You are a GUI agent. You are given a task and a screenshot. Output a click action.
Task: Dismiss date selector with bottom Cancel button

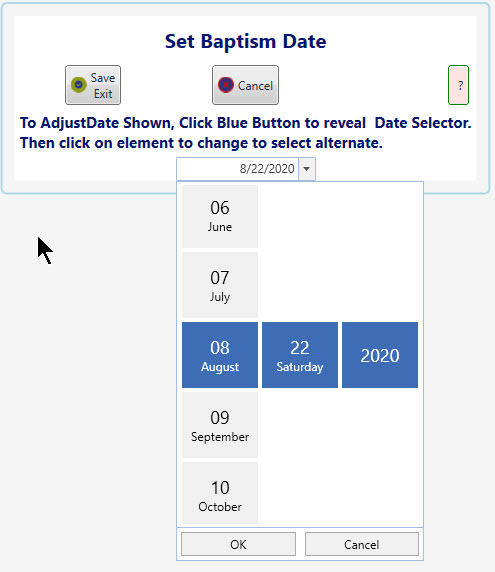(361, 544)
